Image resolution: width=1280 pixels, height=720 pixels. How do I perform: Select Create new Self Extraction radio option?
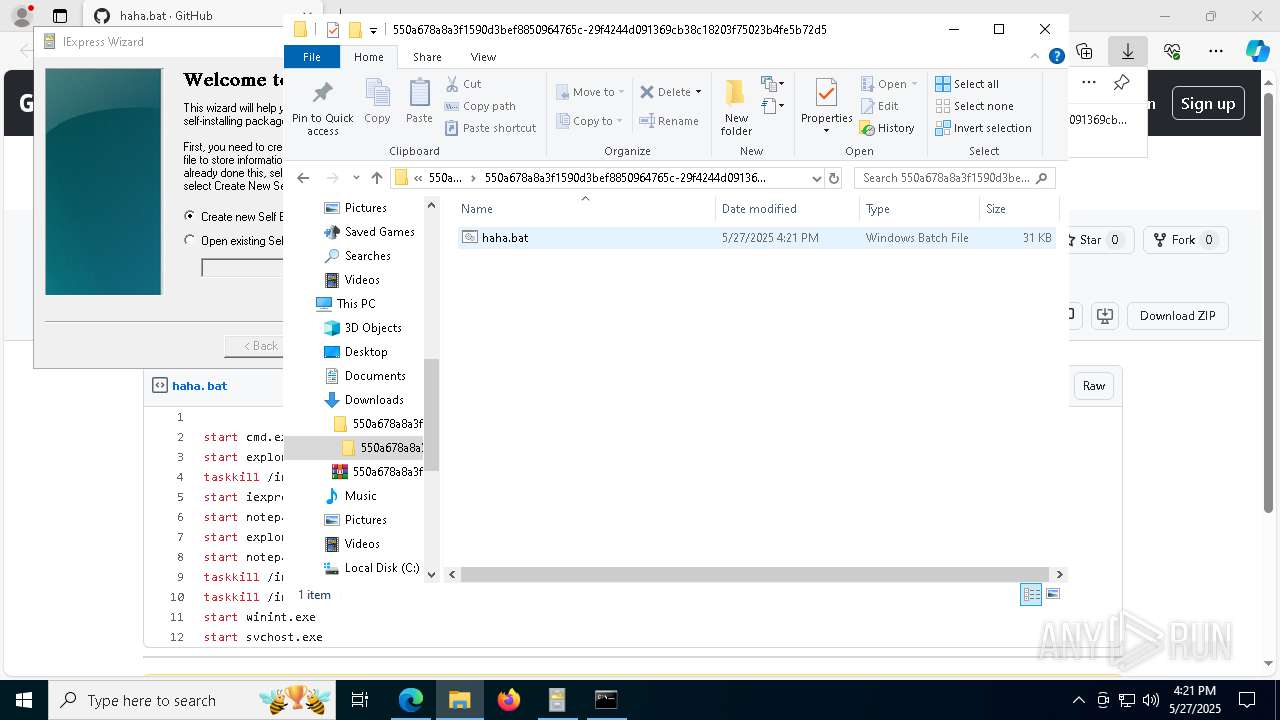pyautogui.click(x=190, y=216)
